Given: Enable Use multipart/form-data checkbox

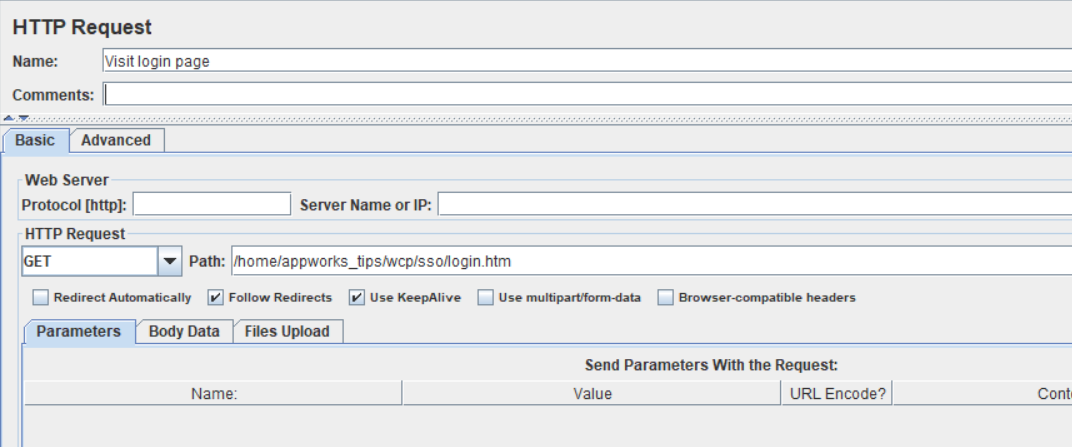Looking at the screenshot, I should (x=486, y=298).
